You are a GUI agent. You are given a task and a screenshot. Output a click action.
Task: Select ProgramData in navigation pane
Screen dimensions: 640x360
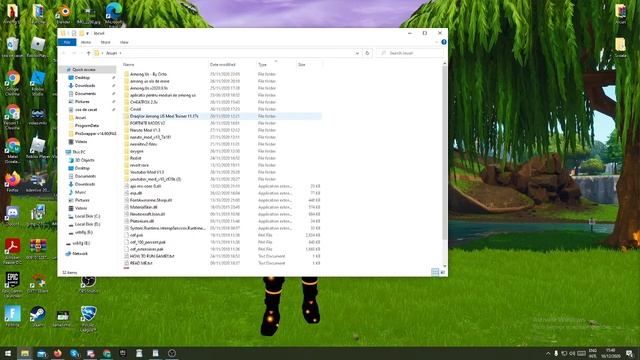pos(87,126)
